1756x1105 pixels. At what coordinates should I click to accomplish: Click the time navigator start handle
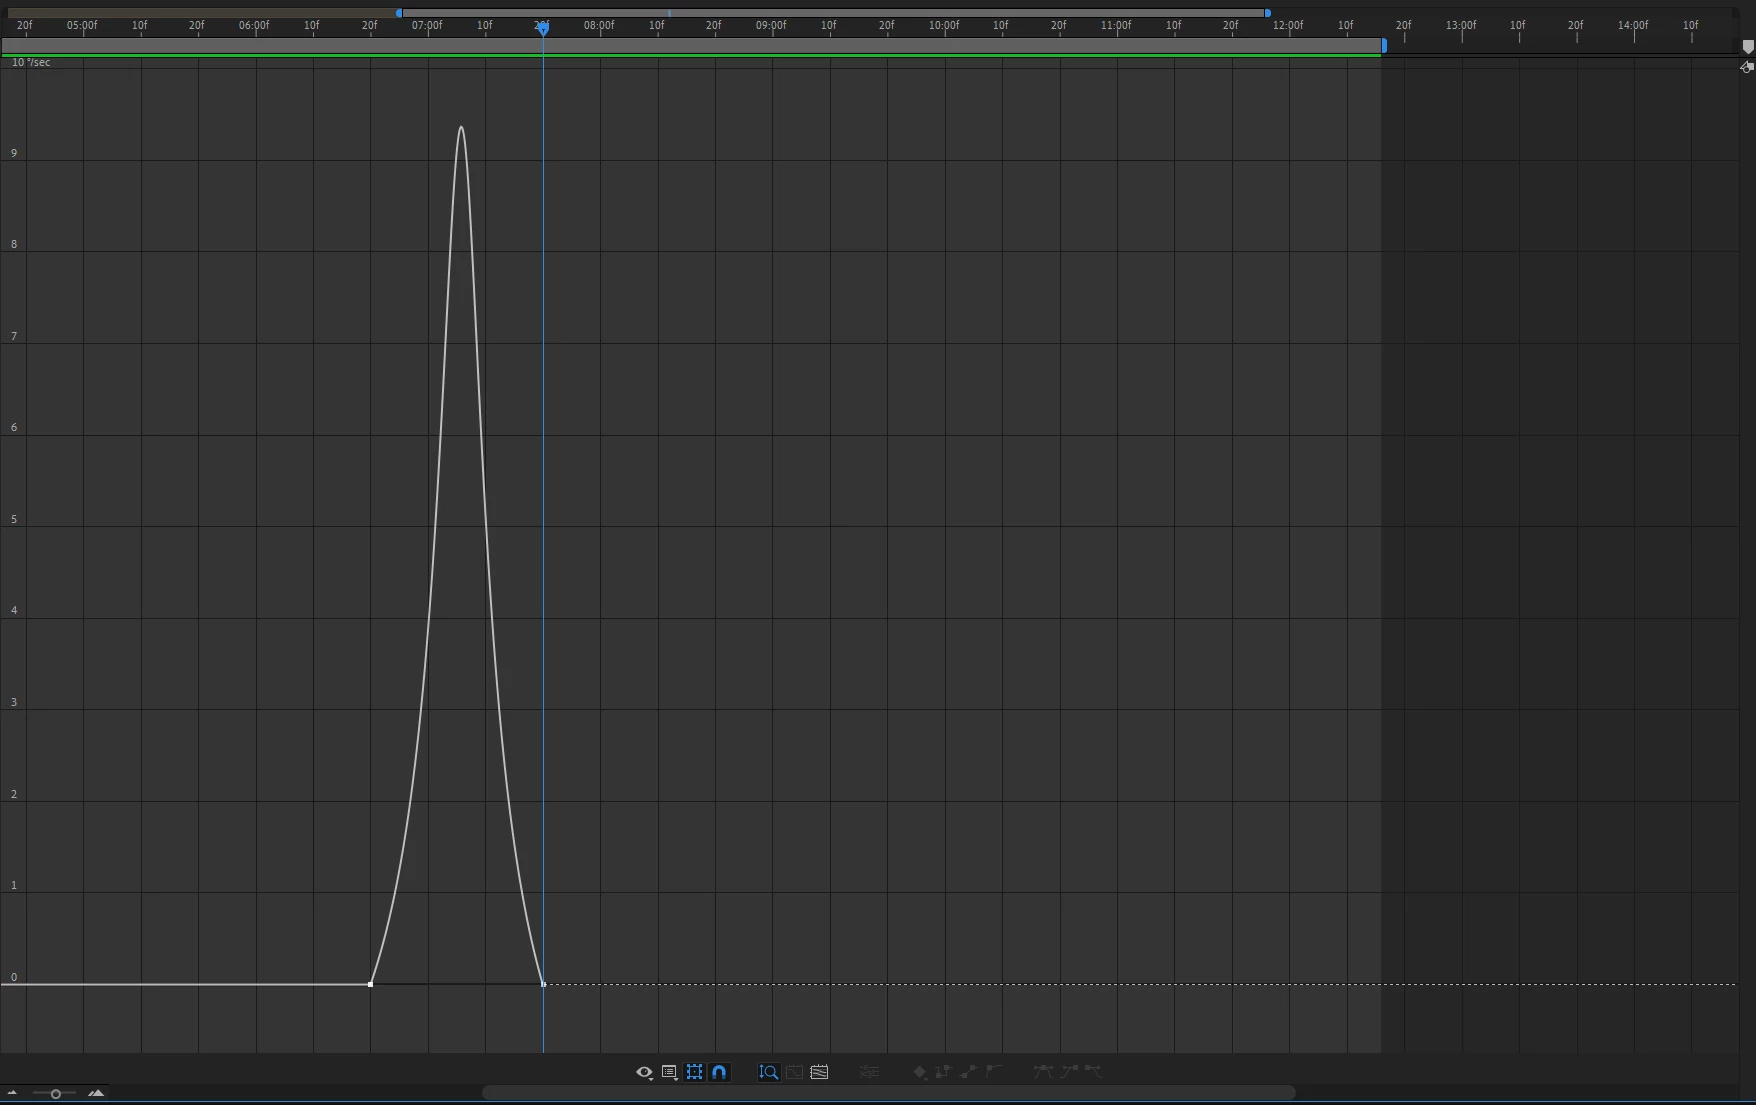pyautogui.click(x=399, y=13)
